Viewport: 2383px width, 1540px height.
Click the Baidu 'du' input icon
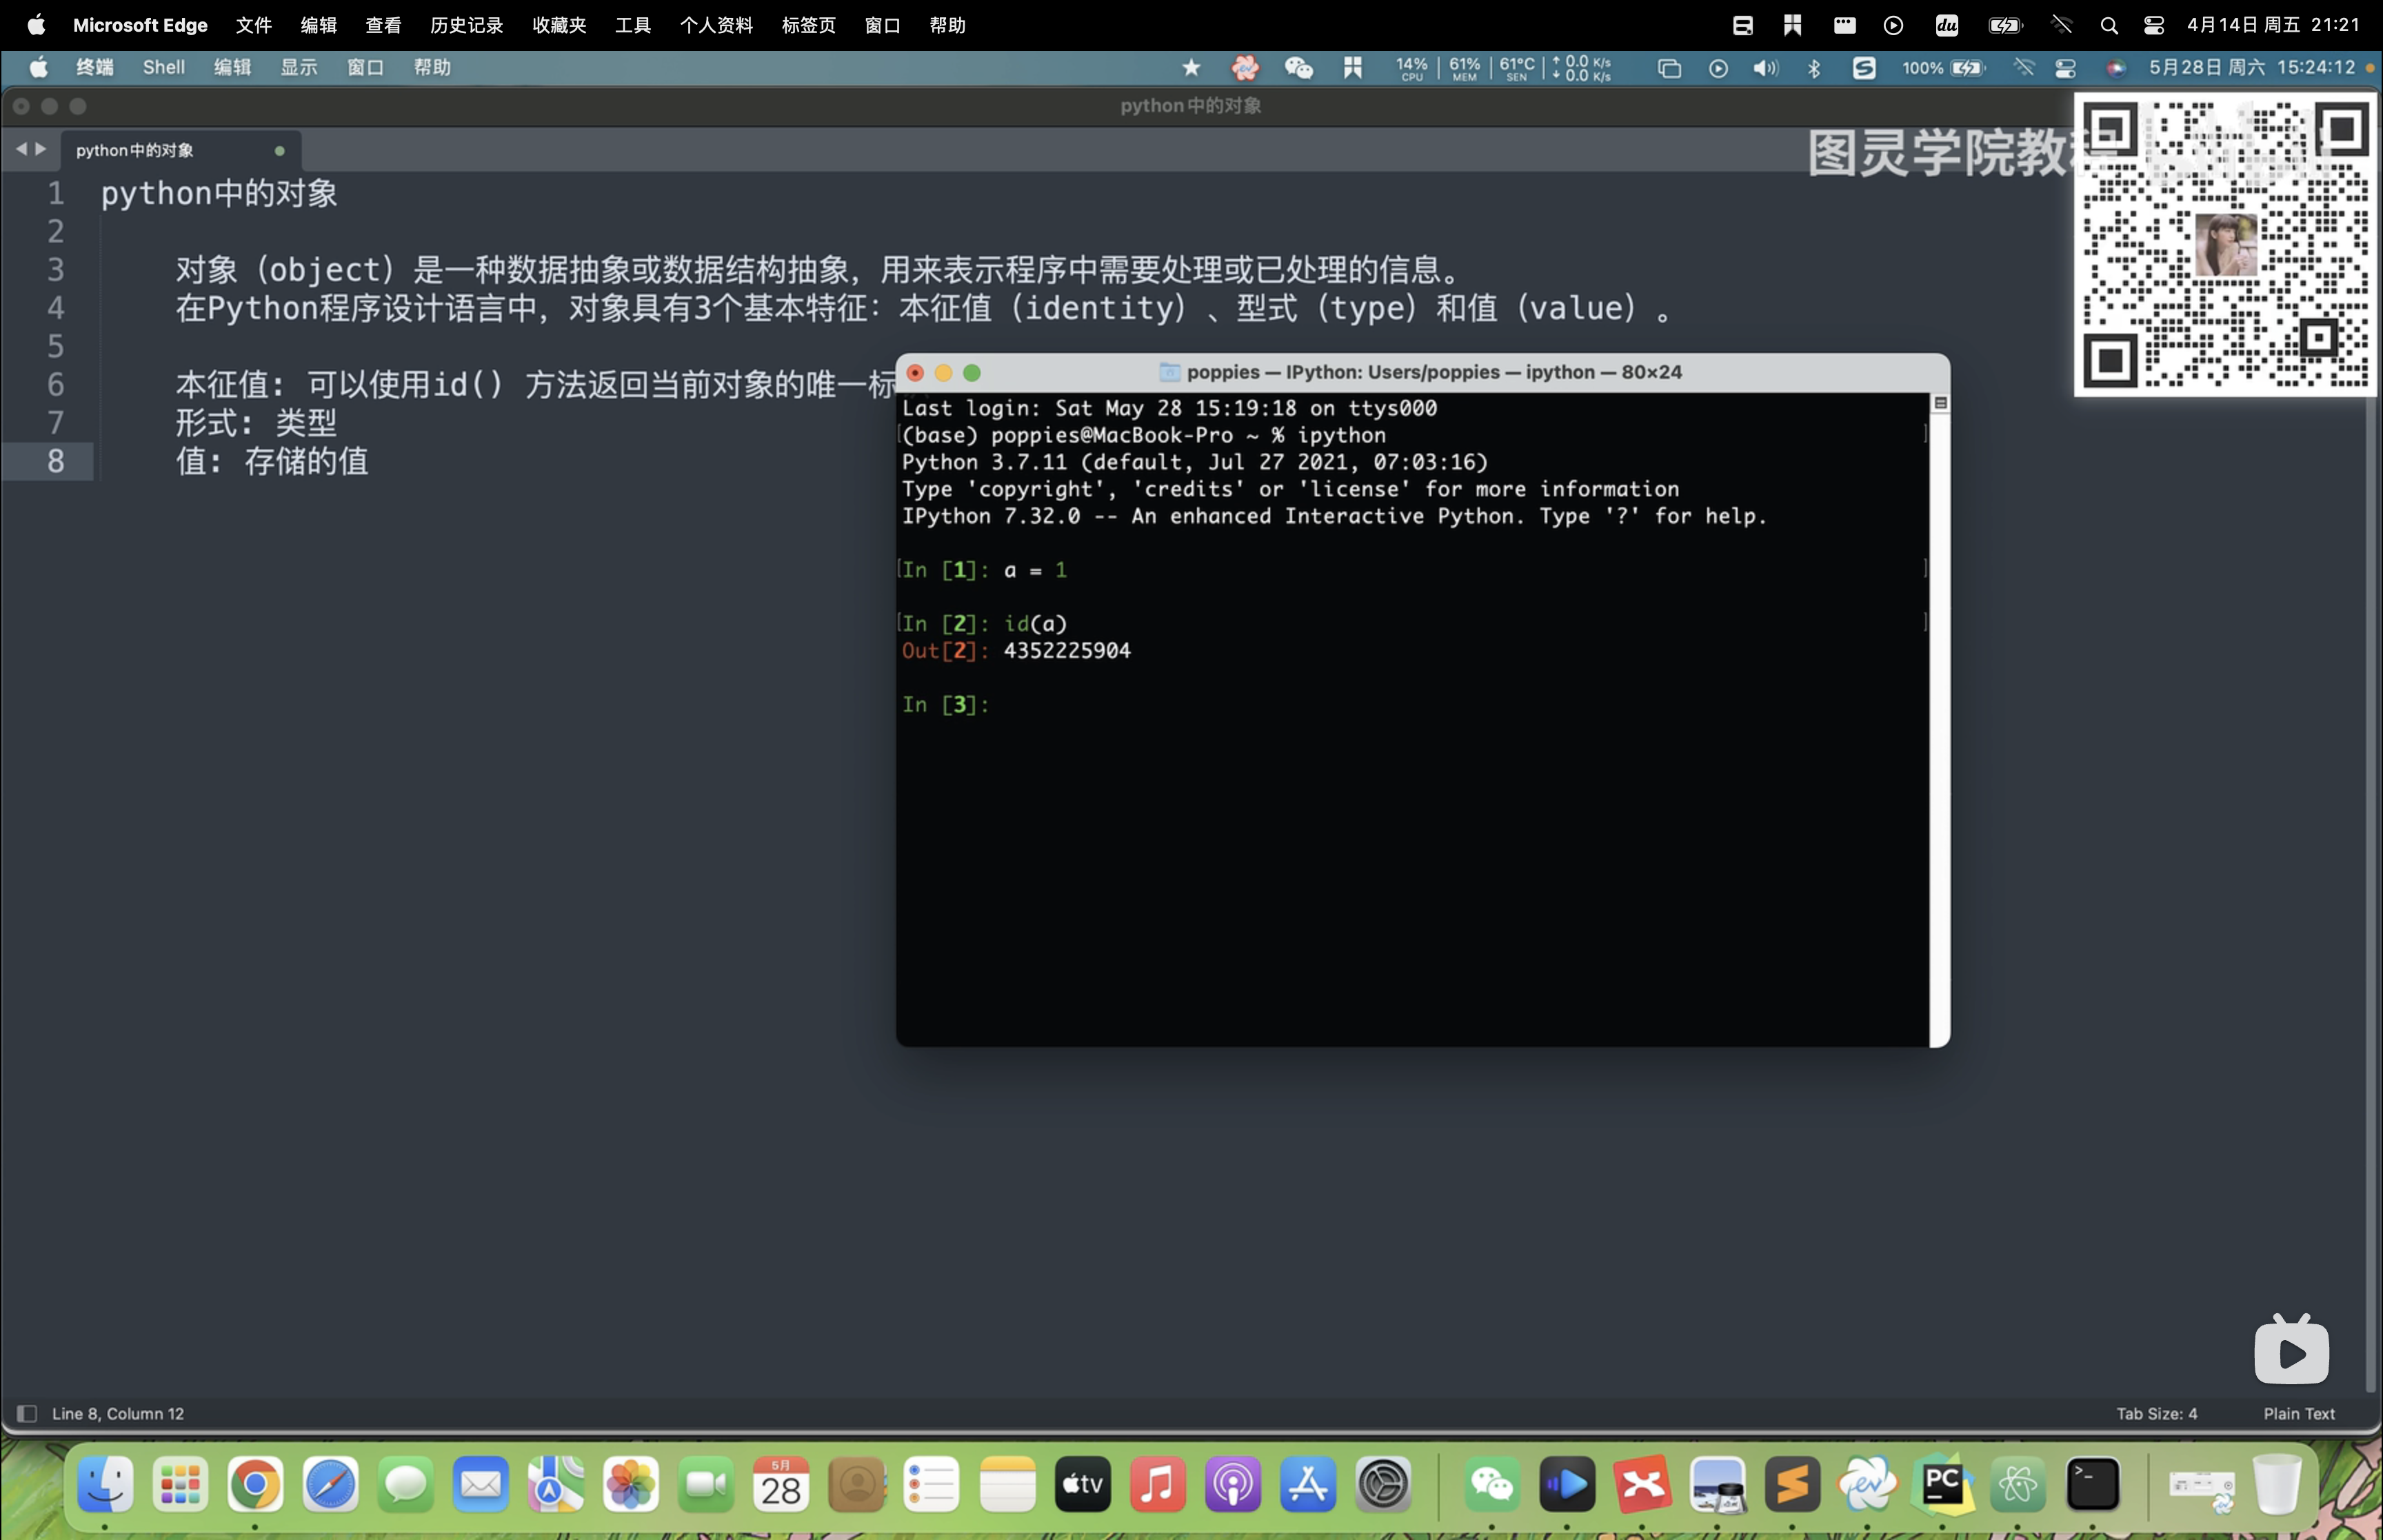point(1946,25)
